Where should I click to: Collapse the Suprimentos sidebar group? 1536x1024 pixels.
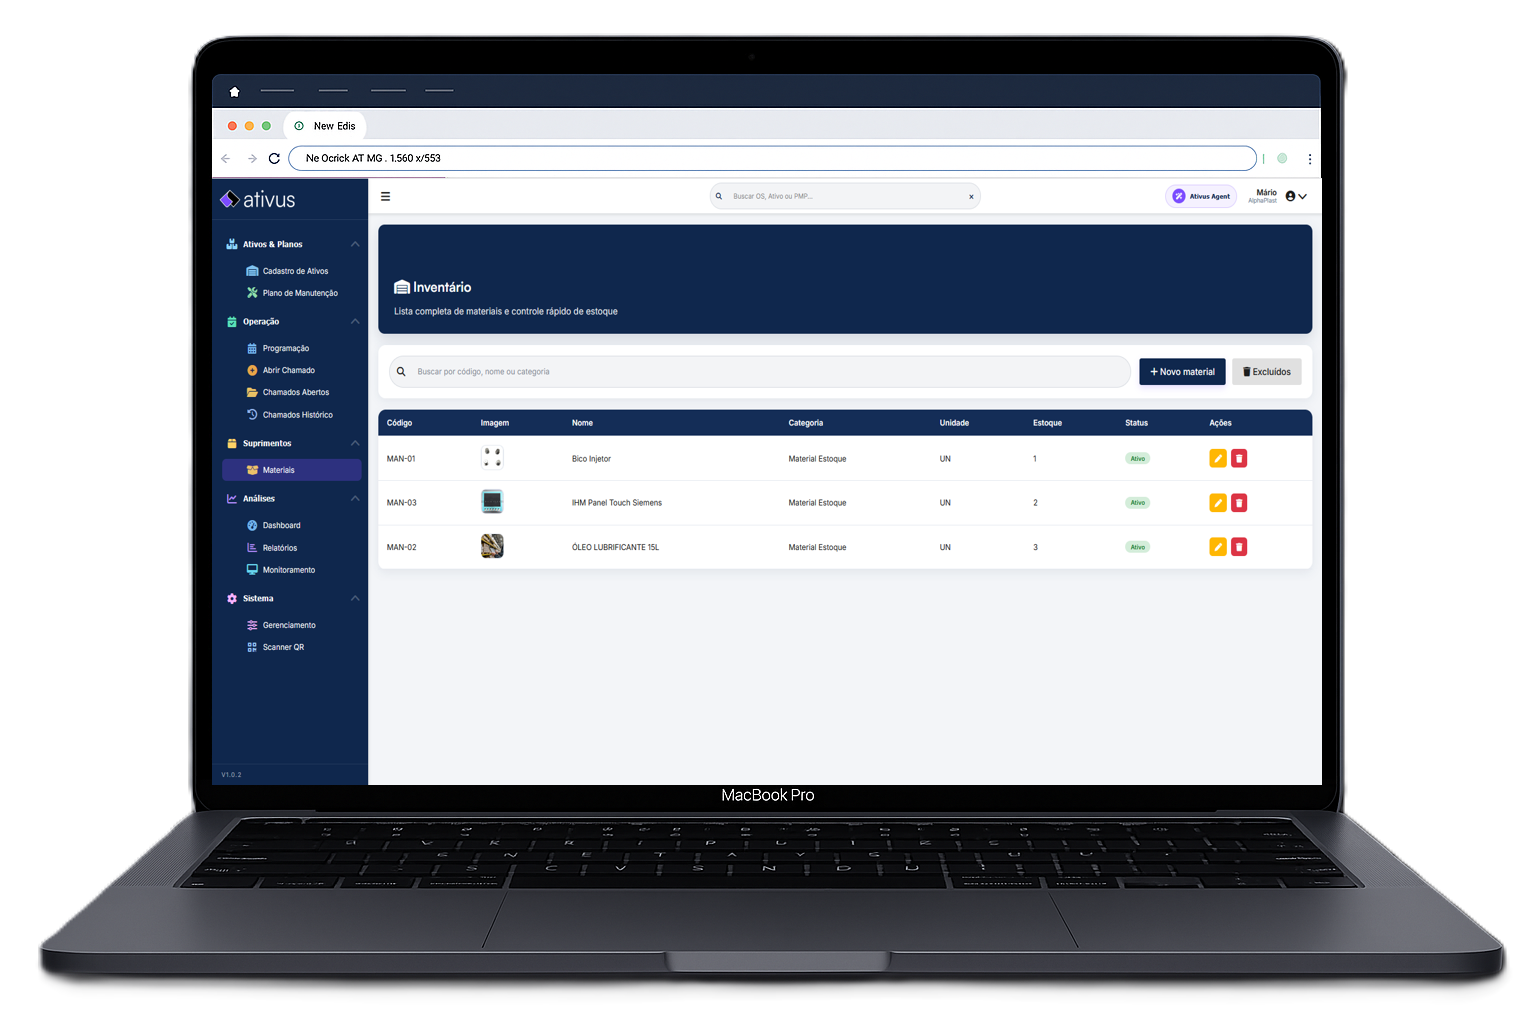355,443
